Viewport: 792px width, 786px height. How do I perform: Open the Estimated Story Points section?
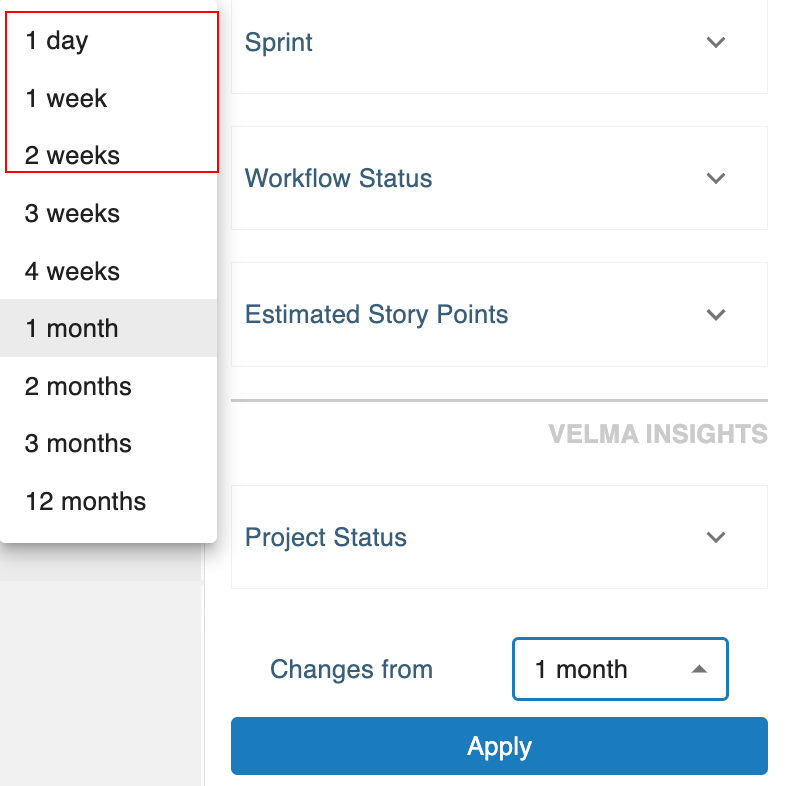point(377,314)
